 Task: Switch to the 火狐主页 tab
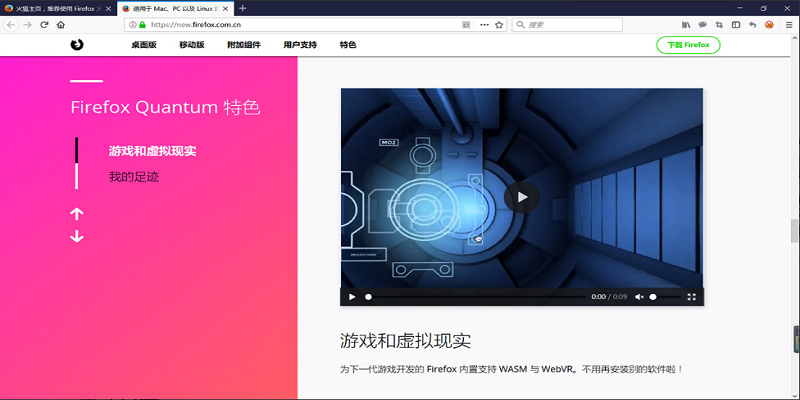[55, 8]
